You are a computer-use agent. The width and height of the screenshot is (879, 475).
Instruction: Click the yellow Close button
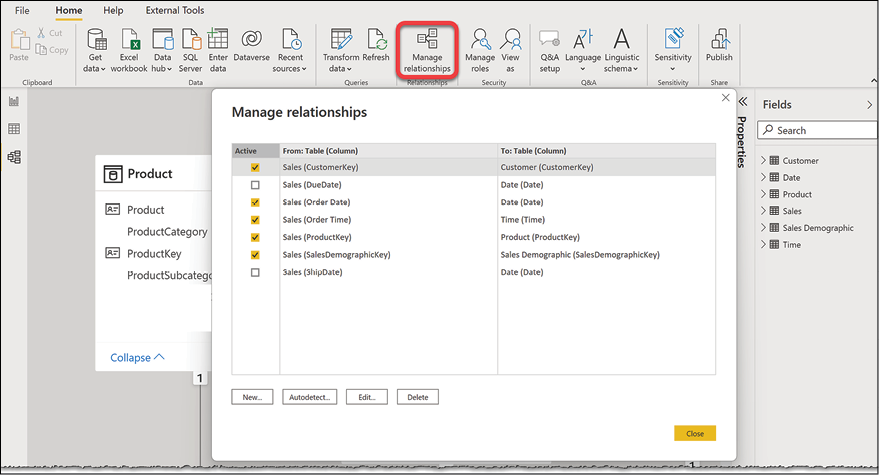coord(695,434)
